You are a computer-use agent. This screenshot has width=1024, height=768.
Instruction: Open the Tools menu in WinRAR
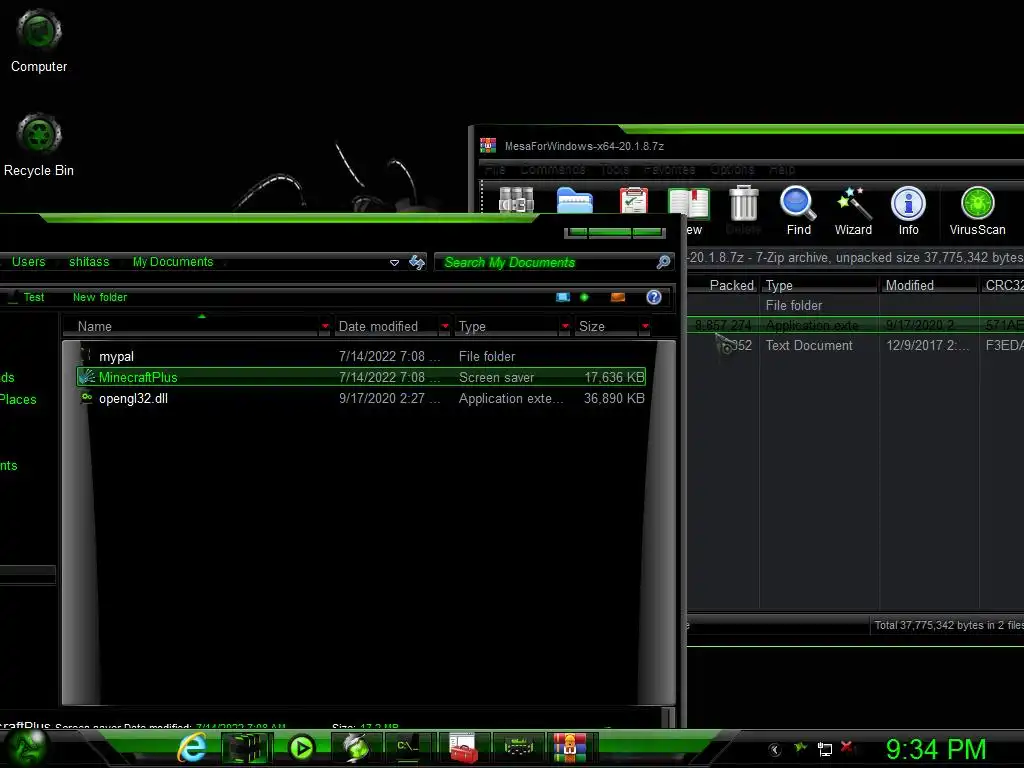[x=615, y=170]
